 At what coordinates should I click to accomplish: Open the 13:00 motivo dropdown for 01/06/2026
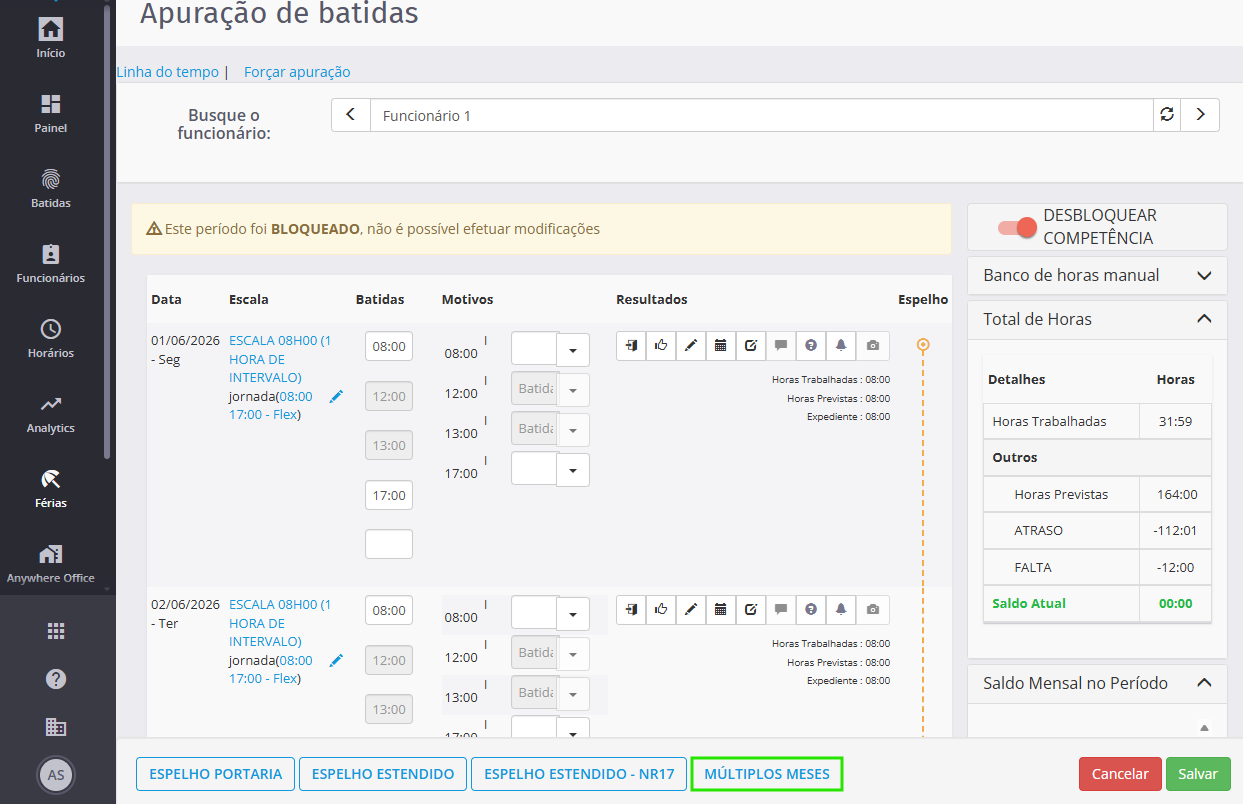tap(573, 430)
